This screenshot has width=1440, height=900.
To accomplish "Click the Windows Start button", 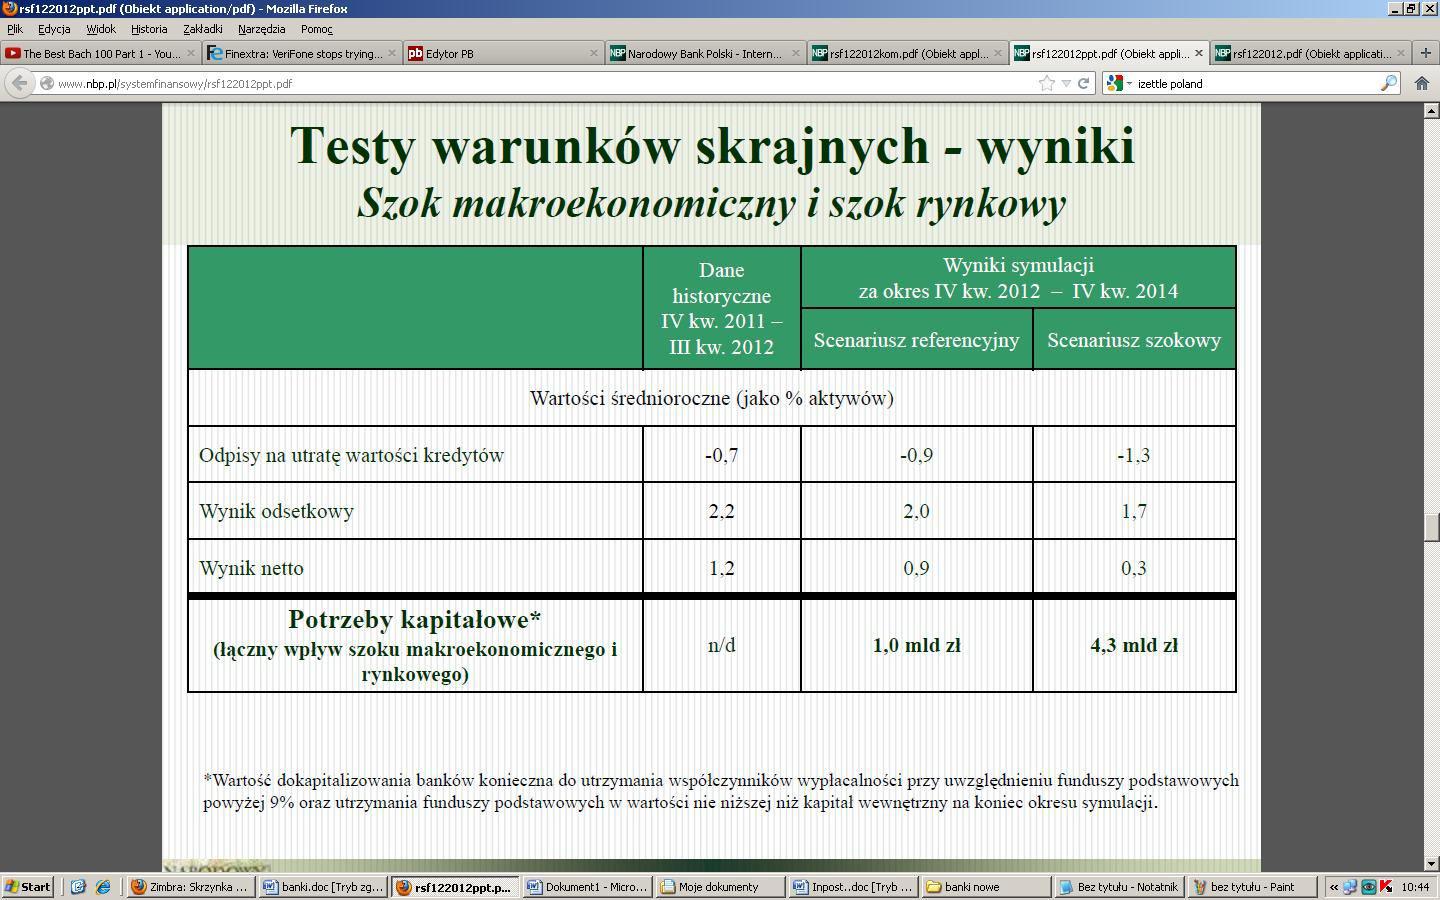I will [28, 886].
